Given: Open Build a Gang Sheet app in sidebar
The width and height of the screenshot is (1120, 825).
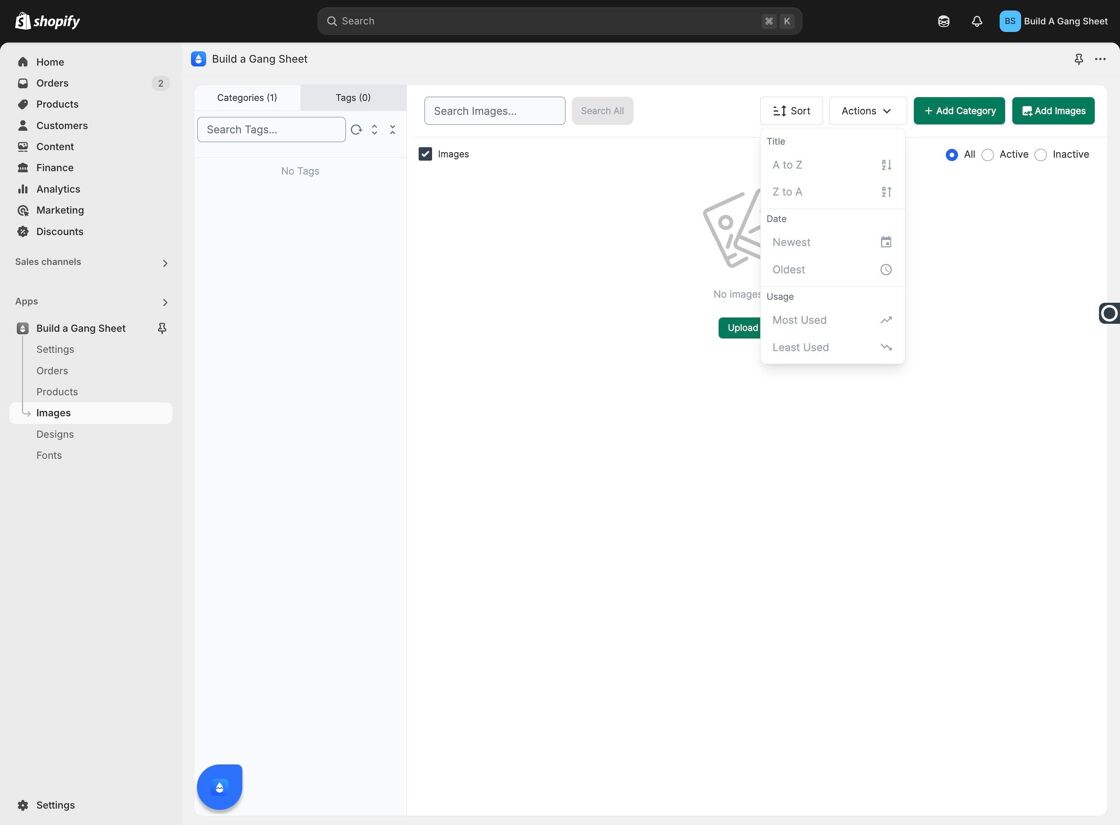Looking at the screenshot, I should click(81, 329).
